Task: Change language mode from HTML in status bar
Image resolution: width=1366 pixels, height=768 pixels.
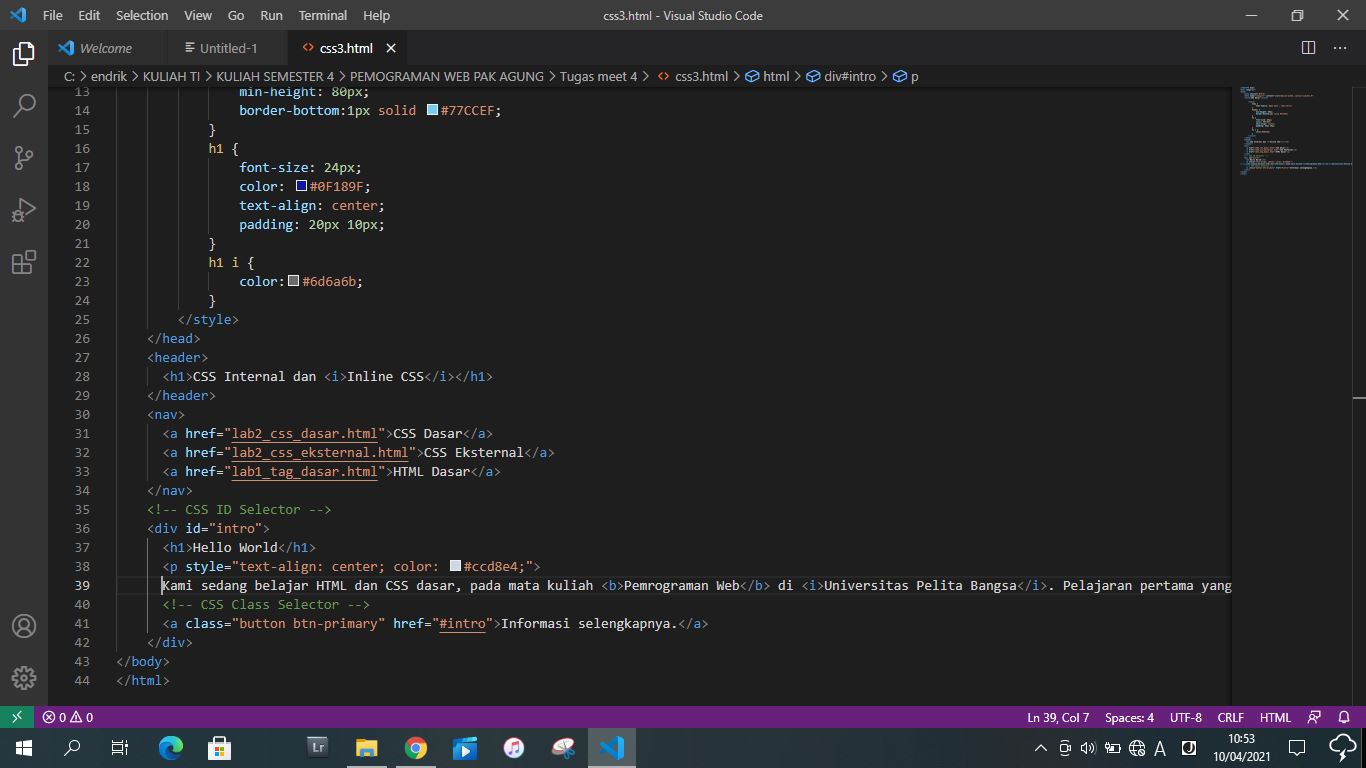Action: [1275, 717]
